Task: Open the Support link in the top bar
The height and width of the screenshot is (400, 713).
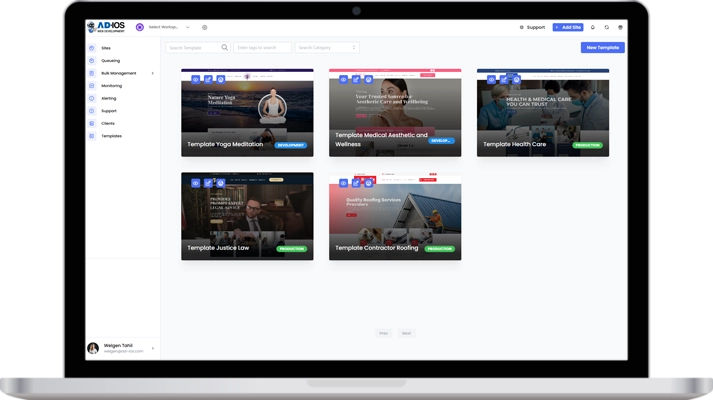Action: [x=532, y=27]
